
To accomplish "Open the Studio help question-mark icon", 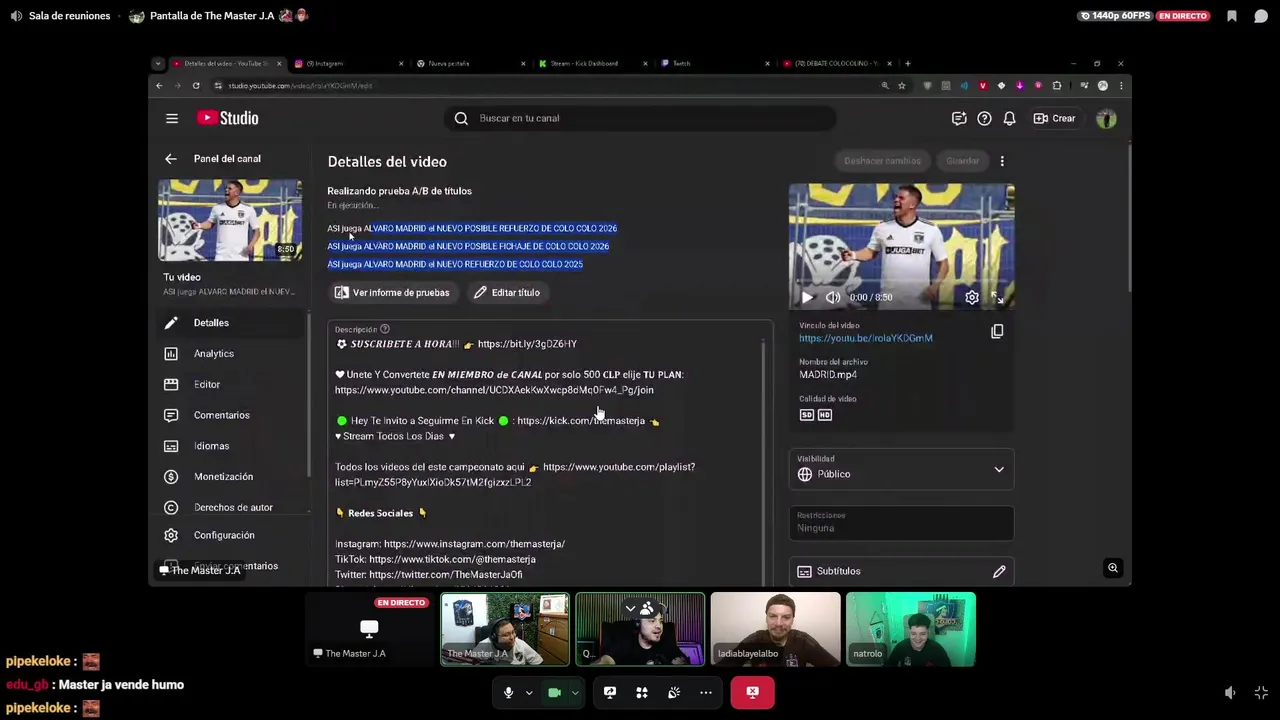I will pos(984,118).
